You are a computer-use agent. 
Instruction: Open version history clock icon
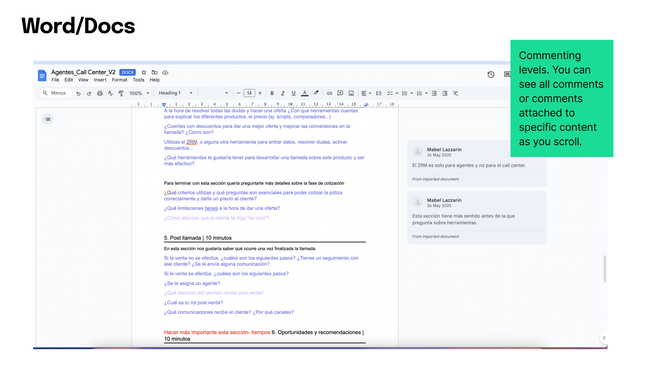(x=491, y=75)
